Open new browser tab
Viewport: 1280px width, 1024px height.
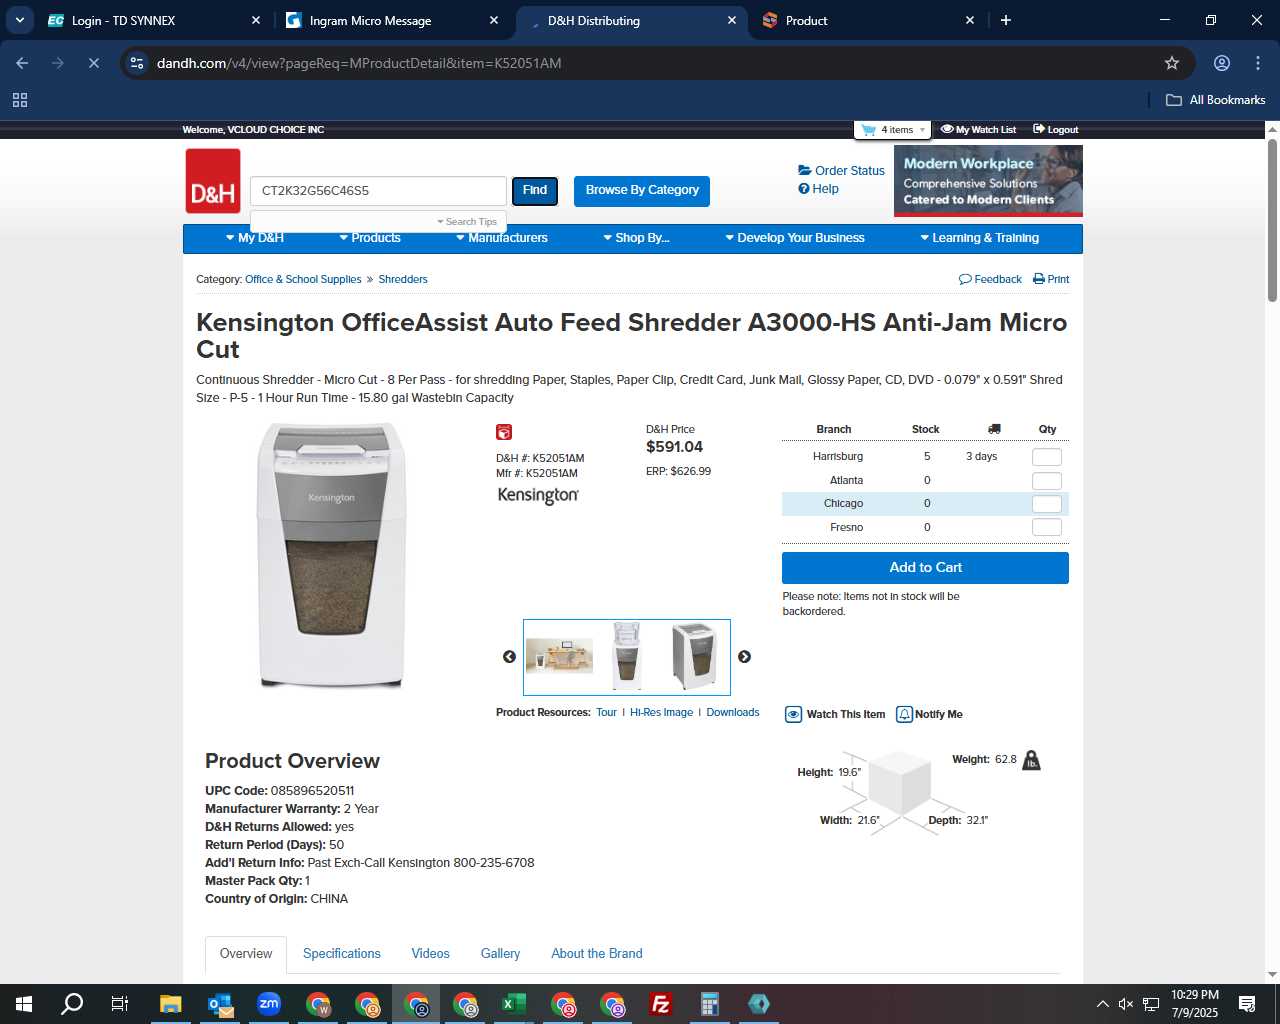click(1006, 20)
